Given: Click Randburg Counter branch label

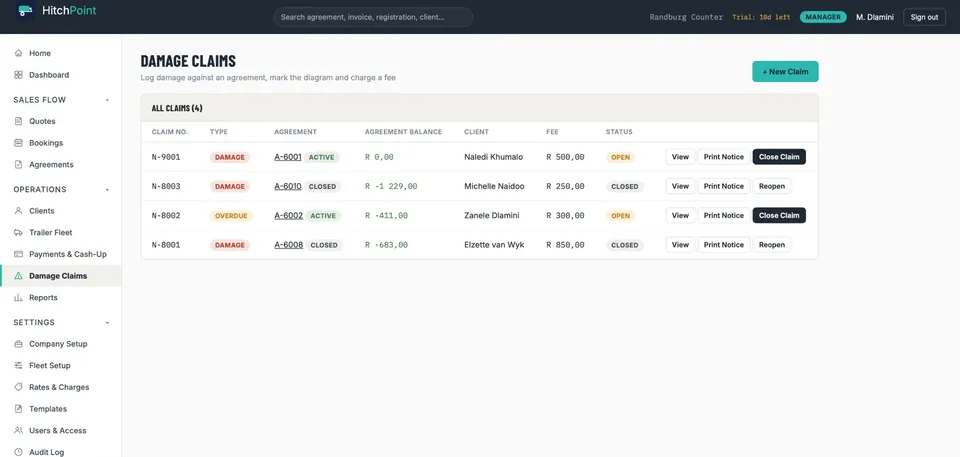Looking at the screenshot, I should tap(686, 17).
